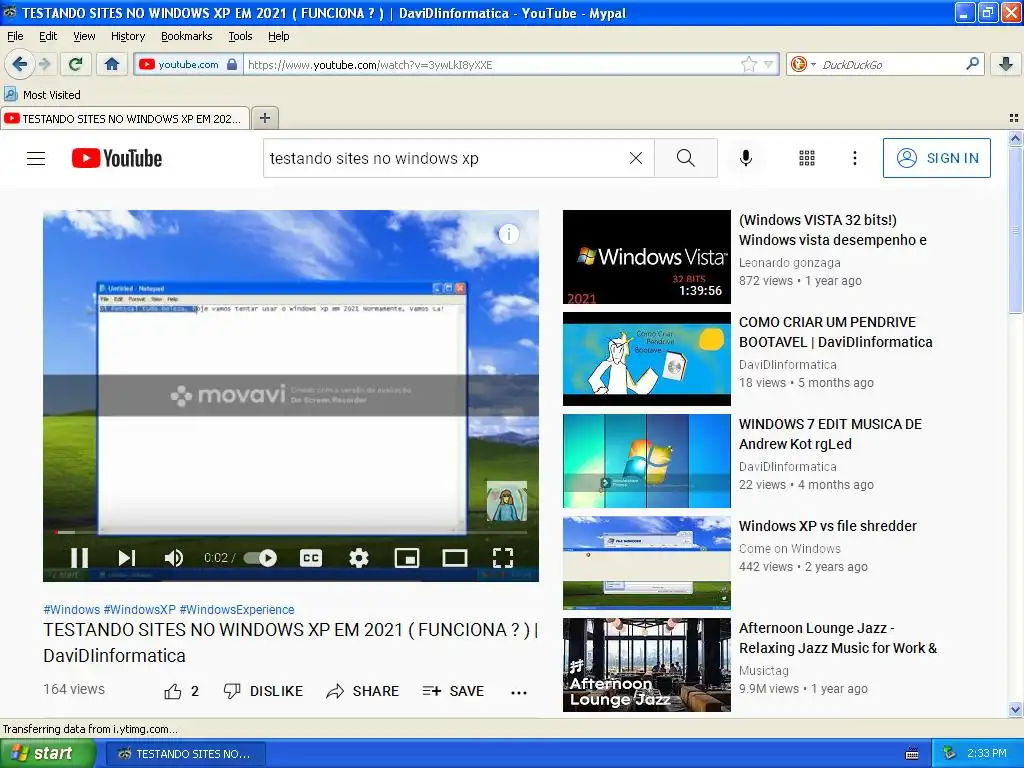Viewport: 1024px width, 768px height.
Task: Open the Edit menu
Action: 48,36
